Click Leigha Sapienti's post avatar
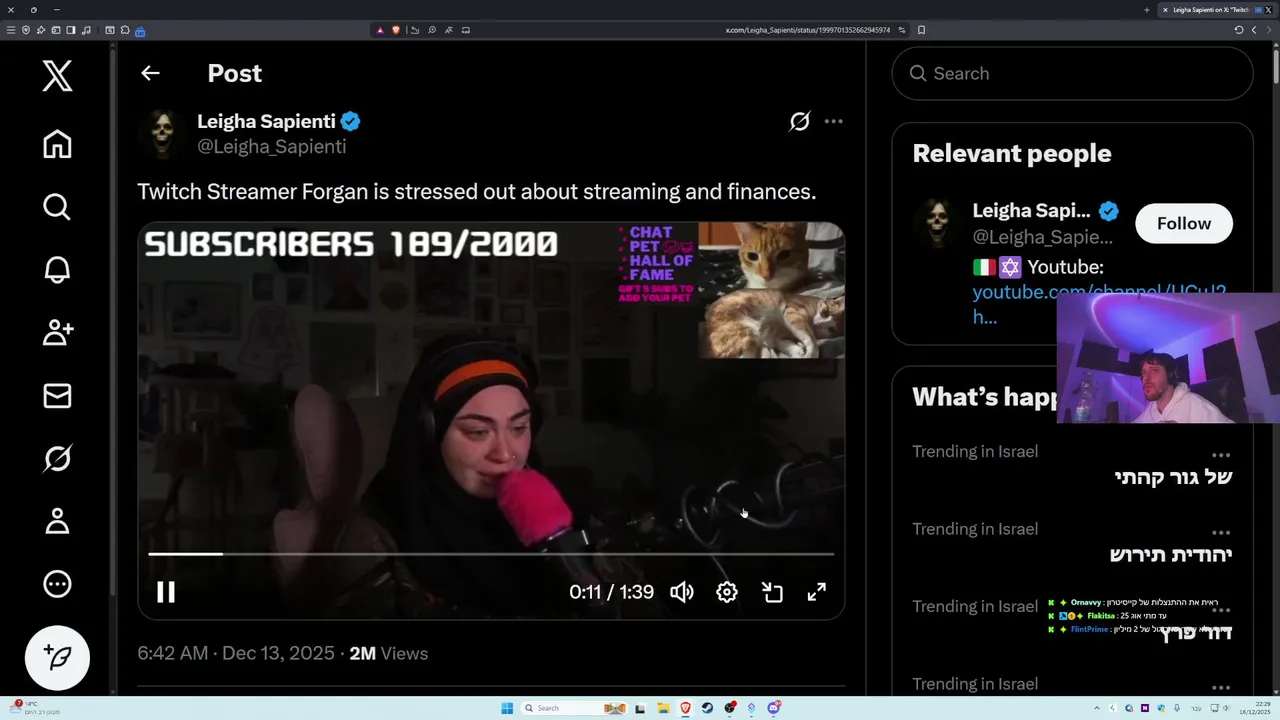1280x720 pixels. (x=163, y=133)
